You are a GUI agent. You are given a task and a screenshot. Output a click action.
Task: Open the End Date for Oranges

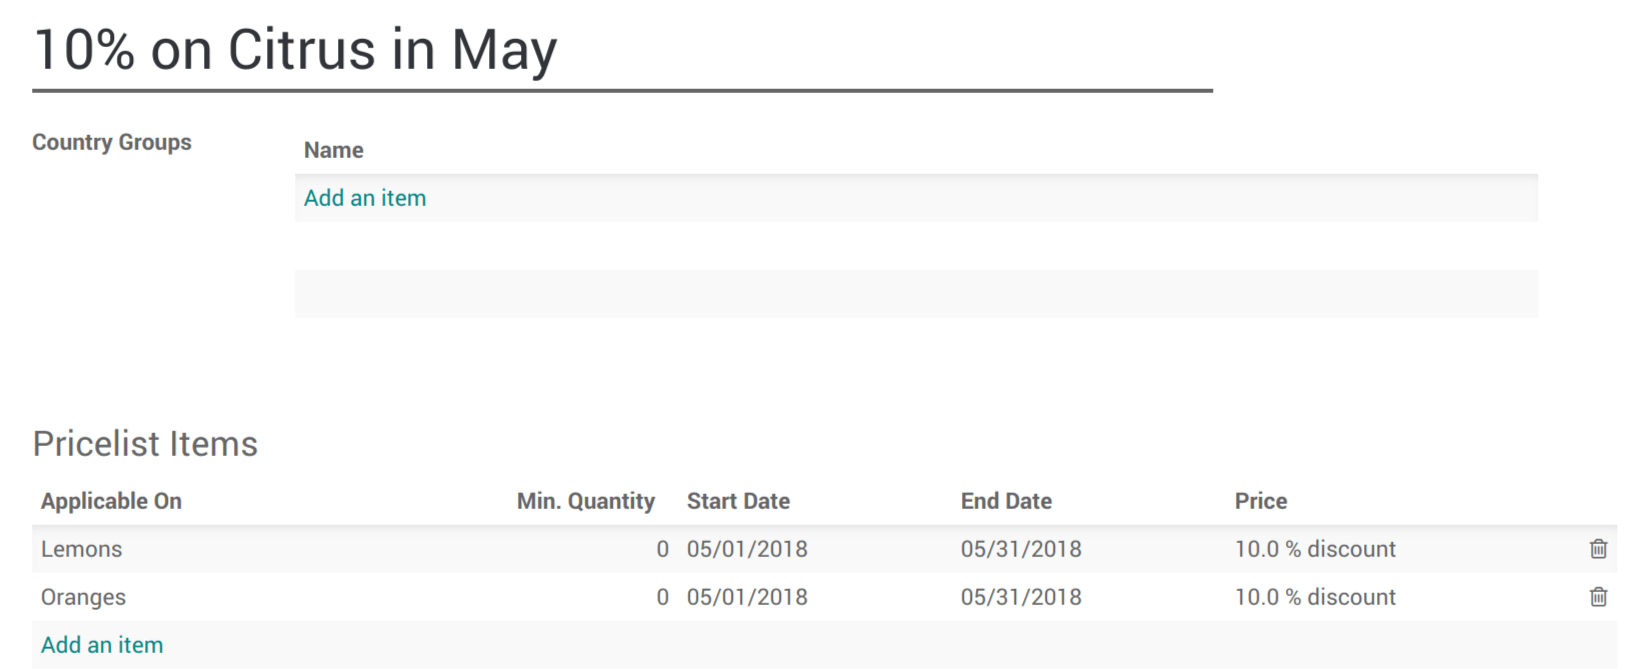[x=1020, y=597]
